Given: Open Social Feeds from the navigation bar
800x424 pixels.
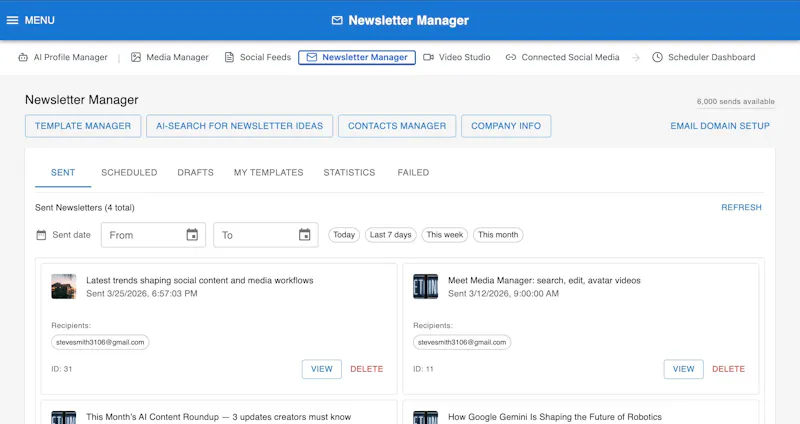Looking at the screenshot, I should (258, 57).
